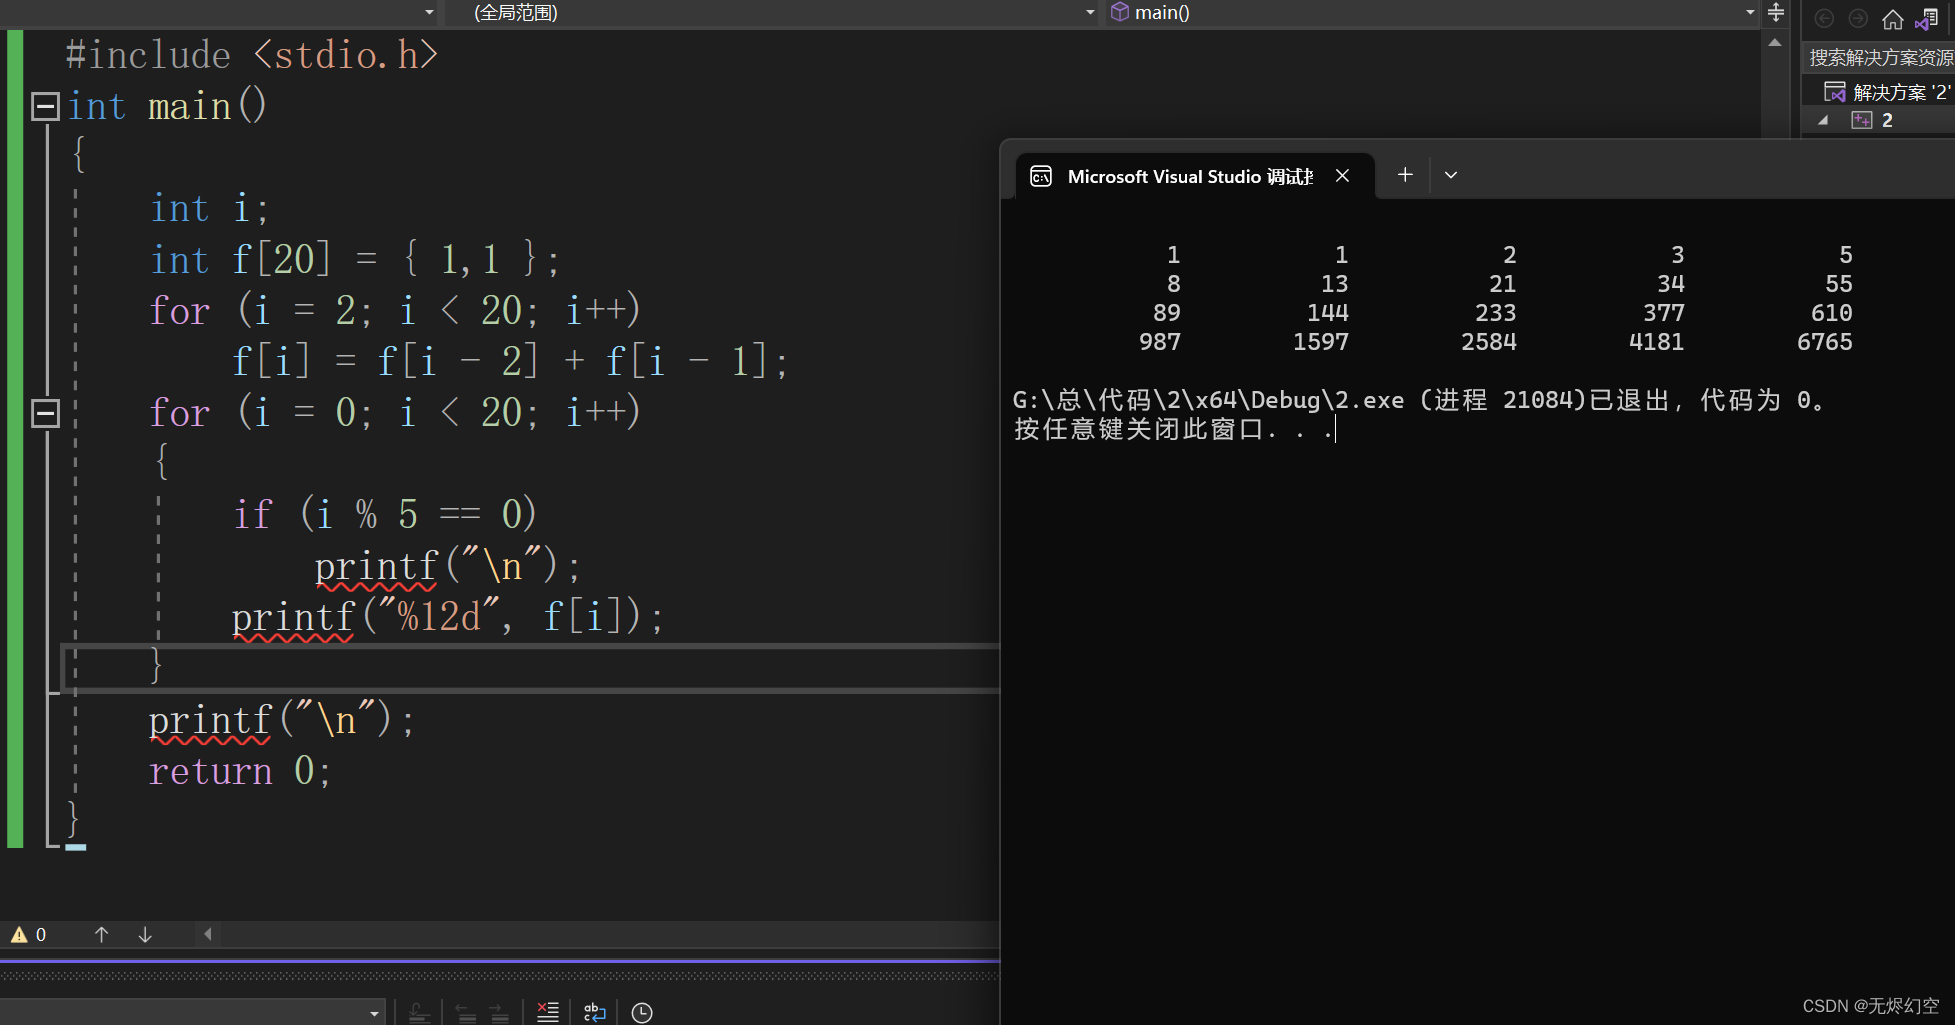Click the 'f[i] = f[i - 2] + f[i - 1];' line
The width and height of the screenshot is (1955, 1025).
coord(510,361)
